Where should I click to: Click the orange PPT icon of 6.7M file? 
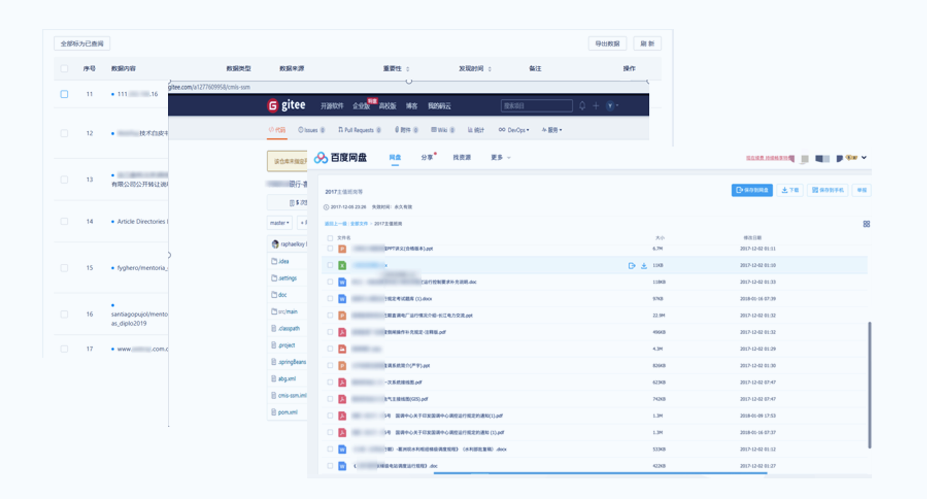click(x=342, y=249)
